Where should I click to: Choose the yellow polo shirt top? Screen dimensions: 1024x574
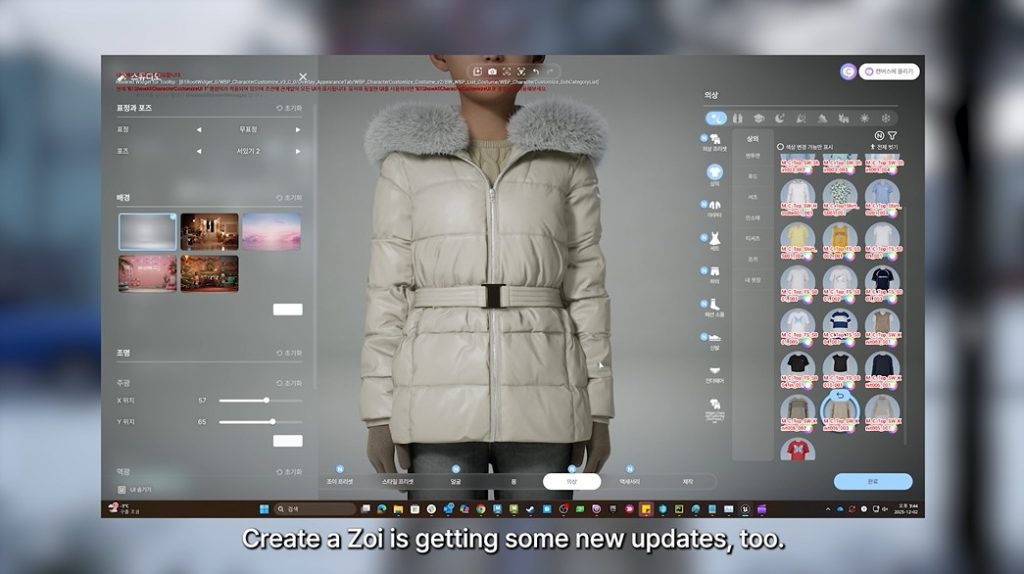[x=797, y=240]
